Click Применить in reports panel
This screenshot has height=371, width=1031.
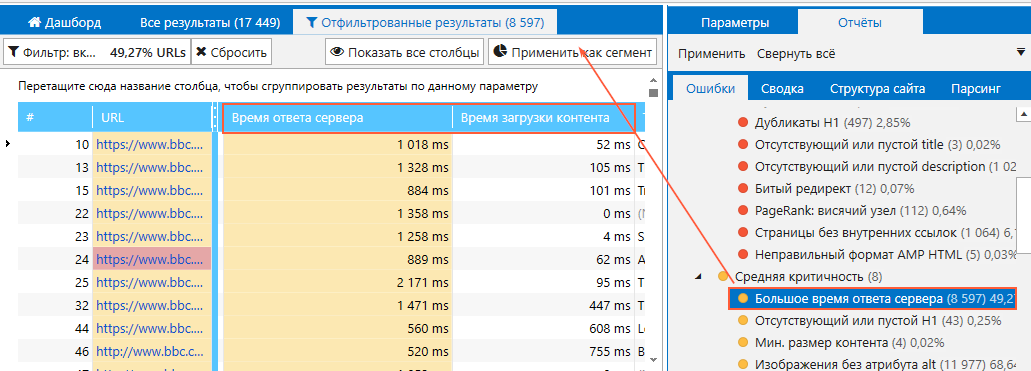pos(711,54)
